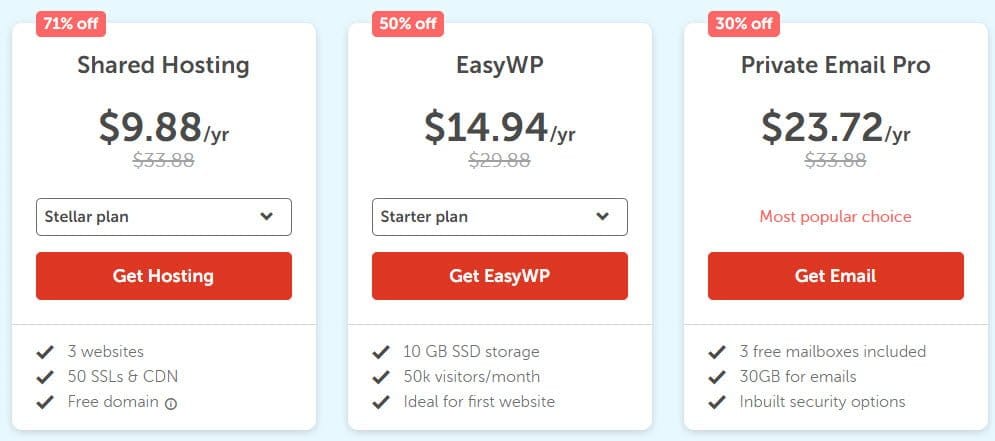The height and width of the screenshot is (441, 995).
Task: Click checkmark icon beside 30GB for emails
Action: pyautogui.click(x=716, y=377)
